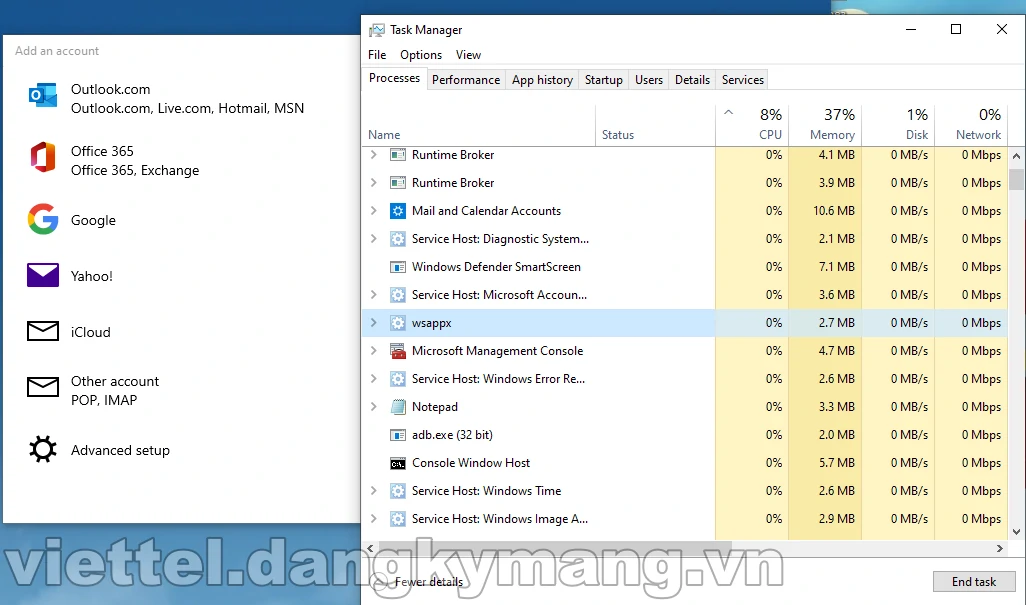The width and height of the screenshot is (1026, 605).
Task: Expand the Microsoft Management Console process
Action: point(374,351)
